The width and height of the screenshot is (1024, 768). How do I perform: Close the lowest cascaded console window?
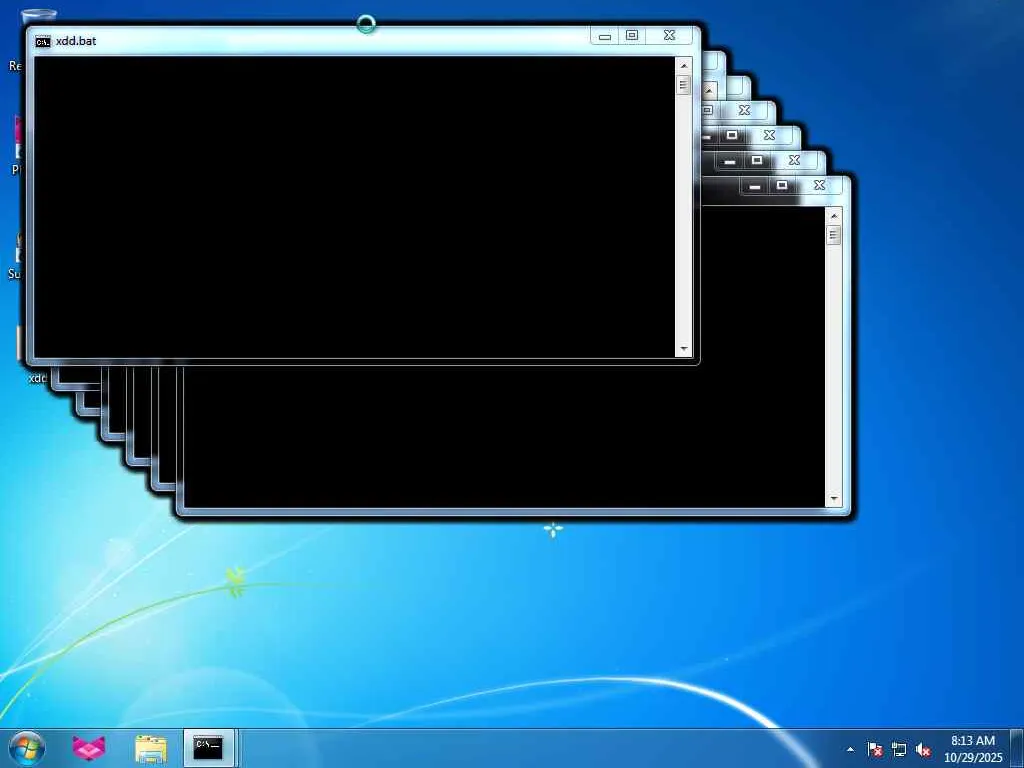pos(819,186)
